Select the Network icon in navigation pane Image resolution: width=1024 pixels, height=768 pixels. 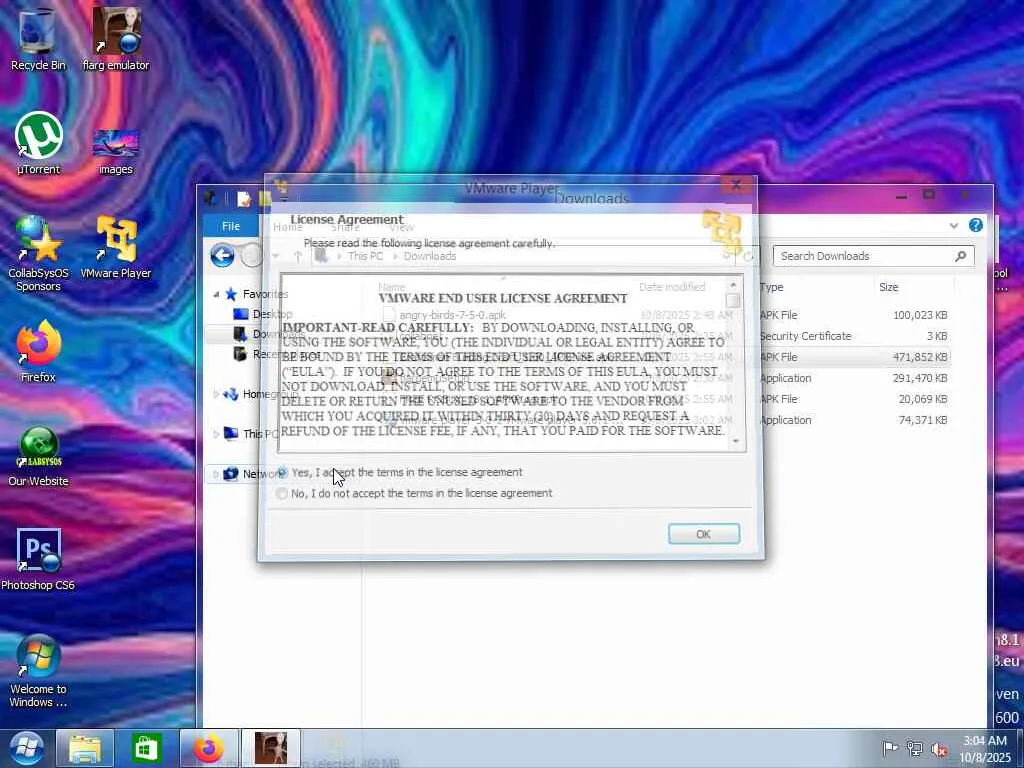click(231, 474)
